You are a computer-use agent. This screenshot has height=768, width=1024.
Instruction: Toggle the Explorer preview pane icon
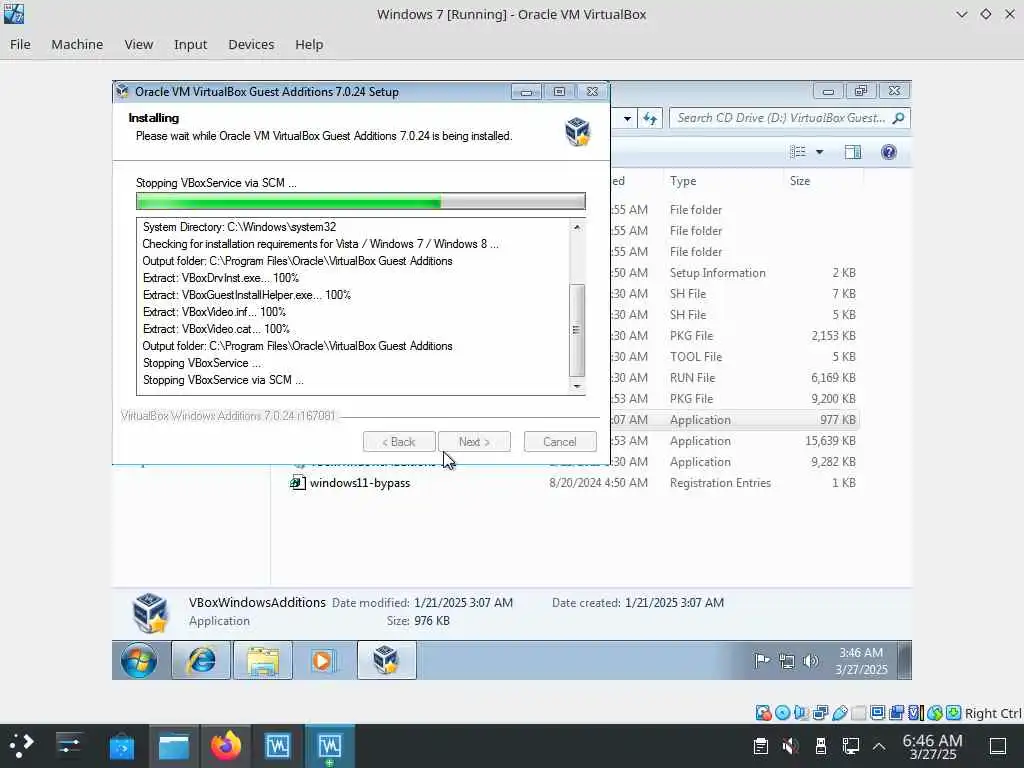(x=853, y=152)
